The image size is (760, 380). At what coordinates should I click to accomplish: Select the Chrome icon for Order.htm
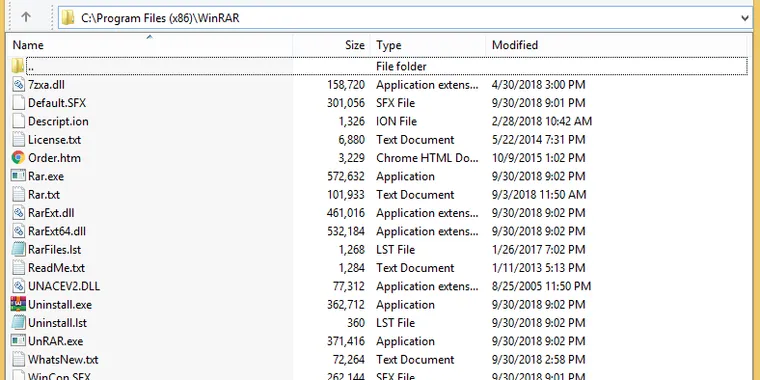coord(18,158)
